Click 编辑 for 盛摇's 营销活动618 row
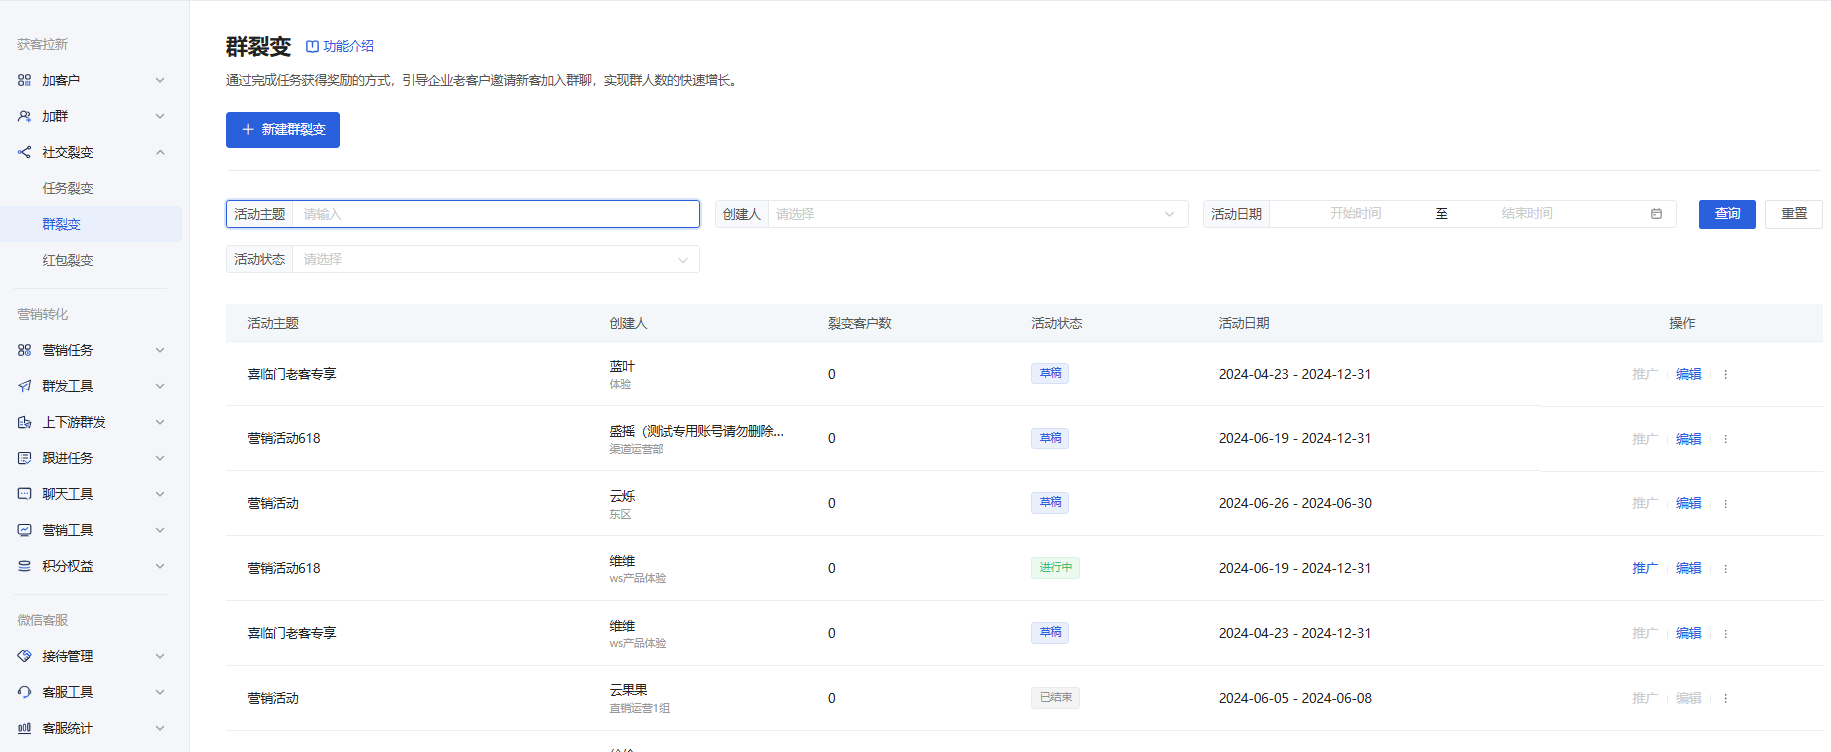Image resolution: width=1831 pixels, height=752 pixels. pyautogui.click(x=1689, y=439)
